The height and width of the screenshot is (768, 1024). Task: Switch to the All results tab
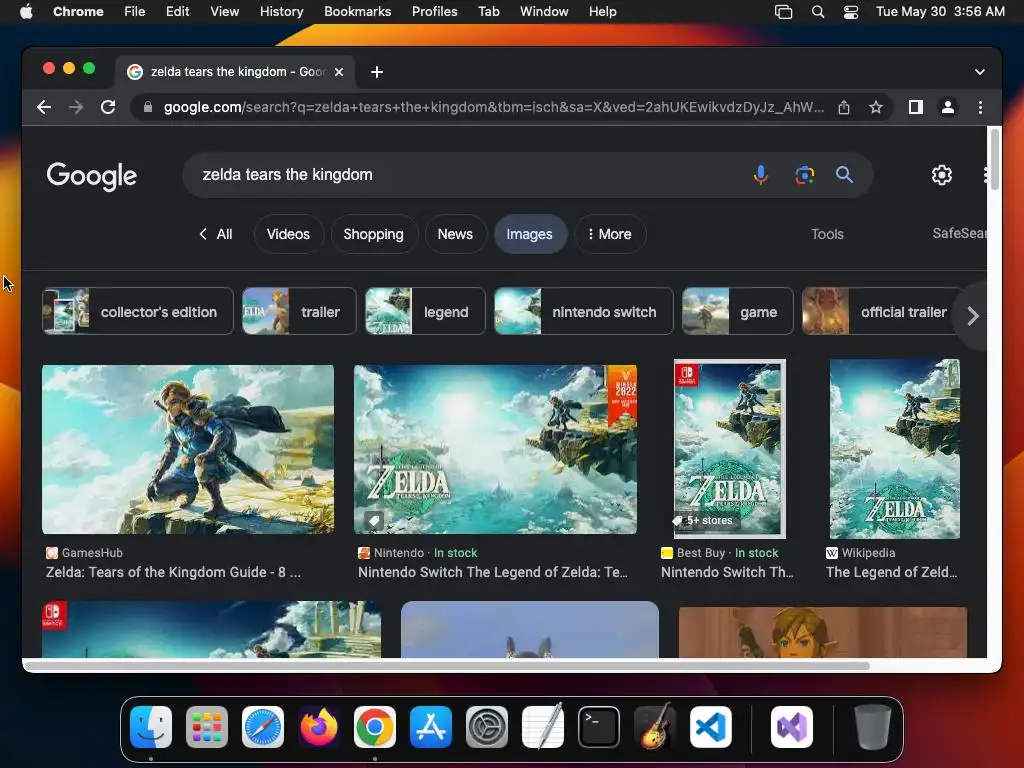click(216, 234)
